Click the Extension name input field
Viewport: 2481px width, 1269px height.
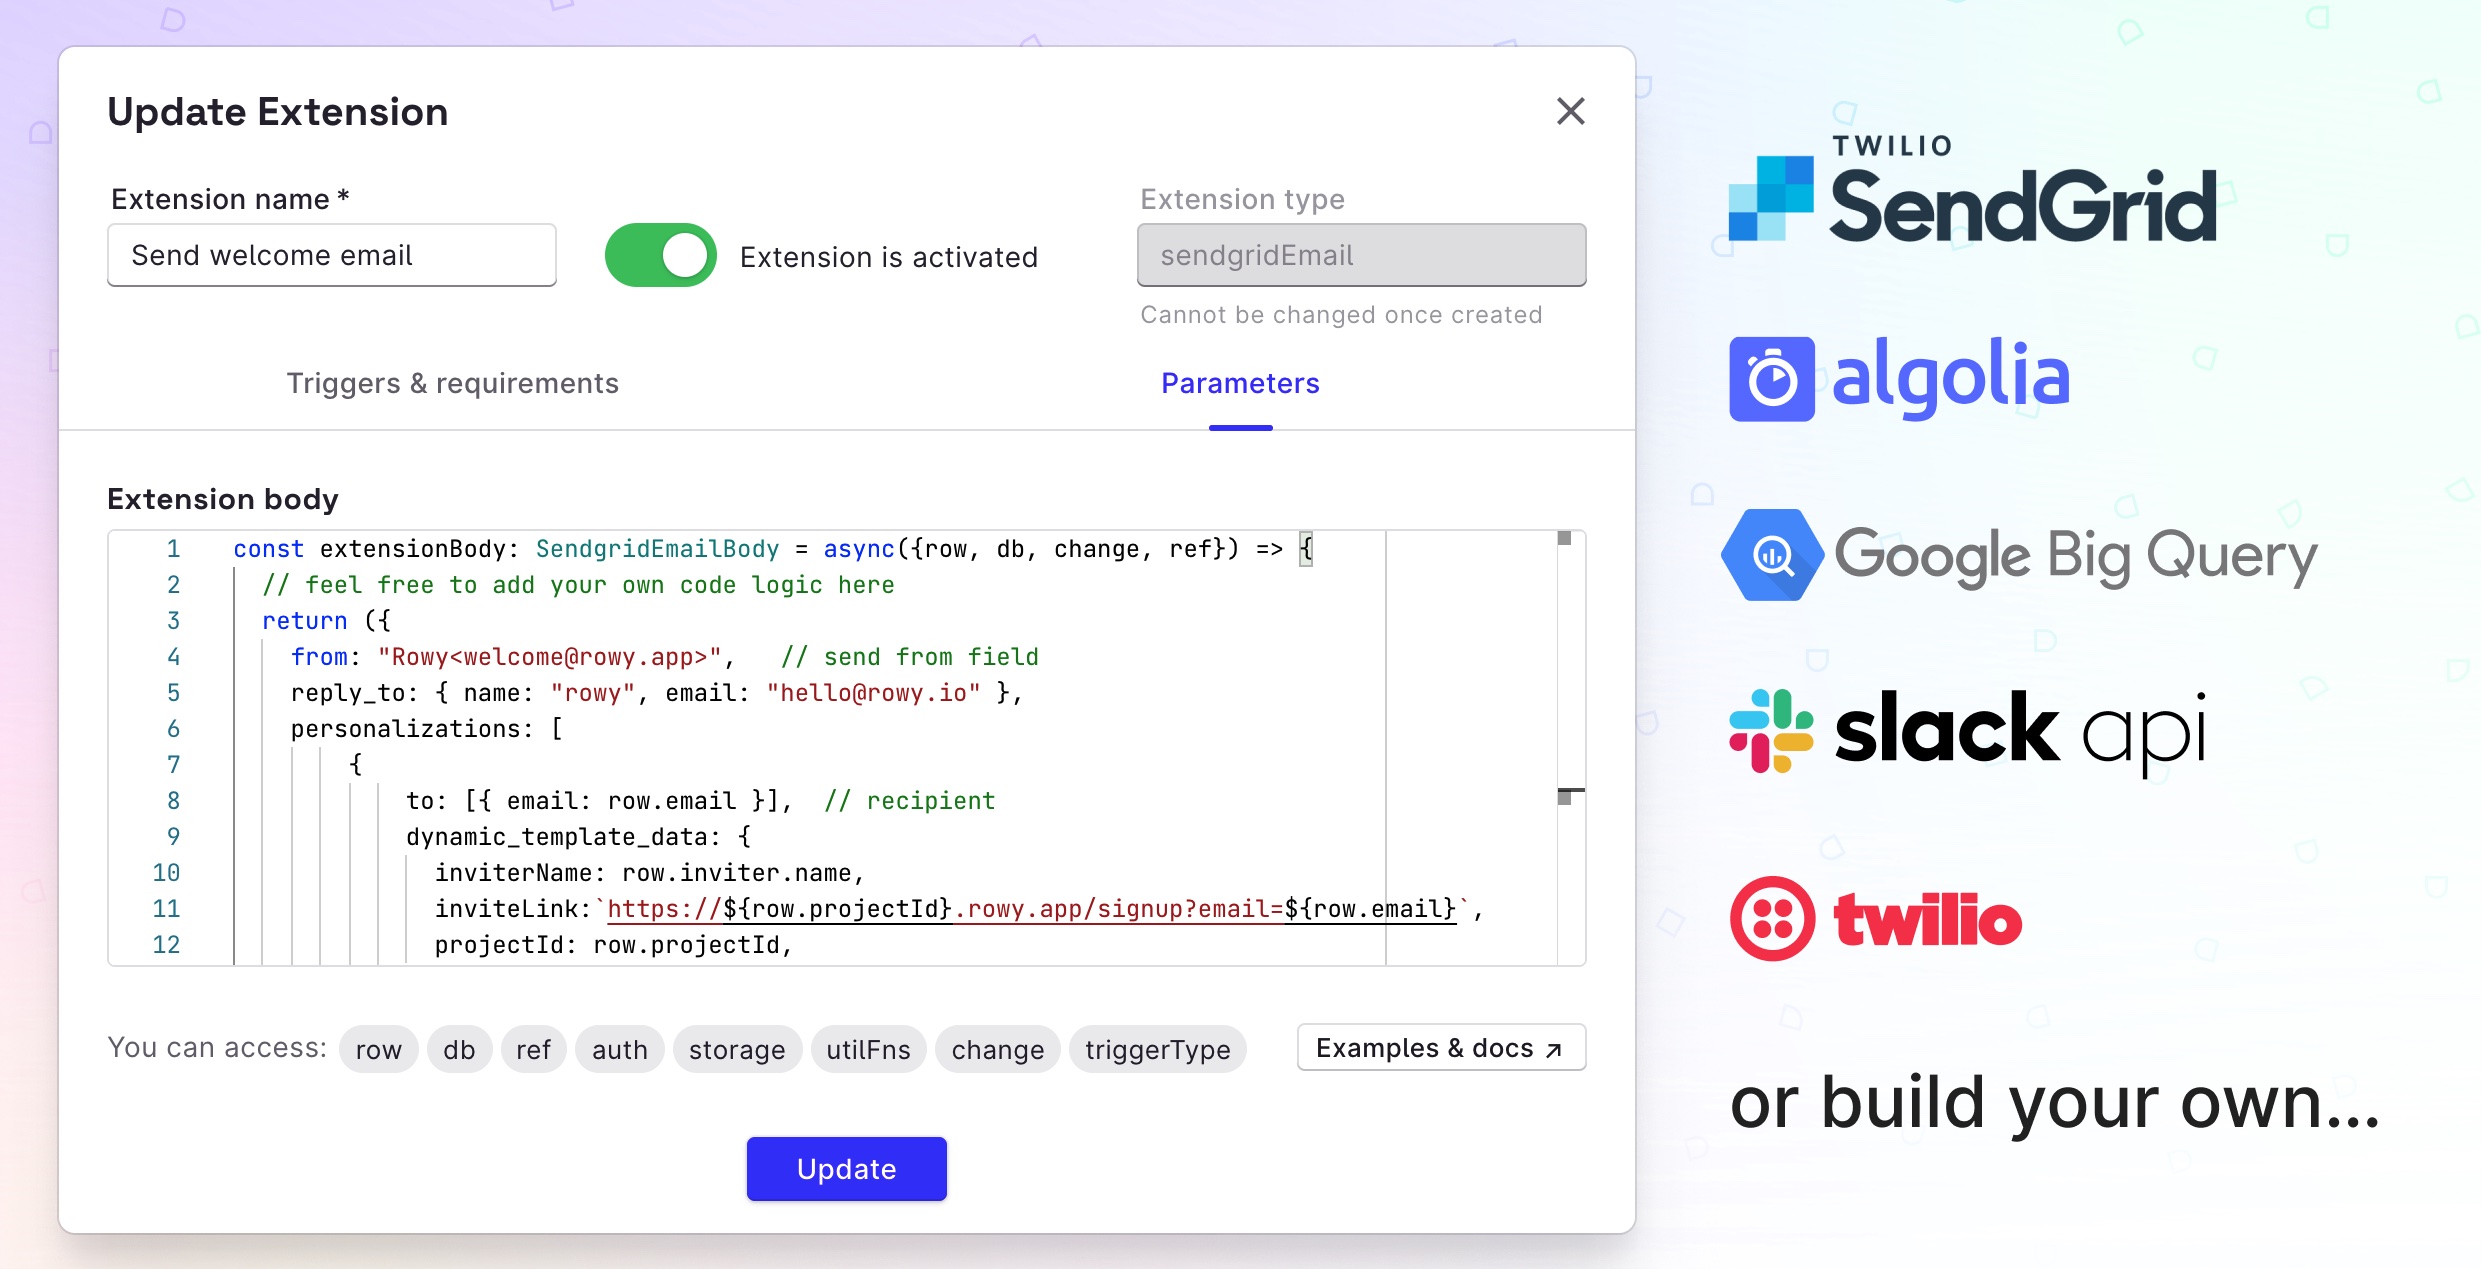pos(330,256)
